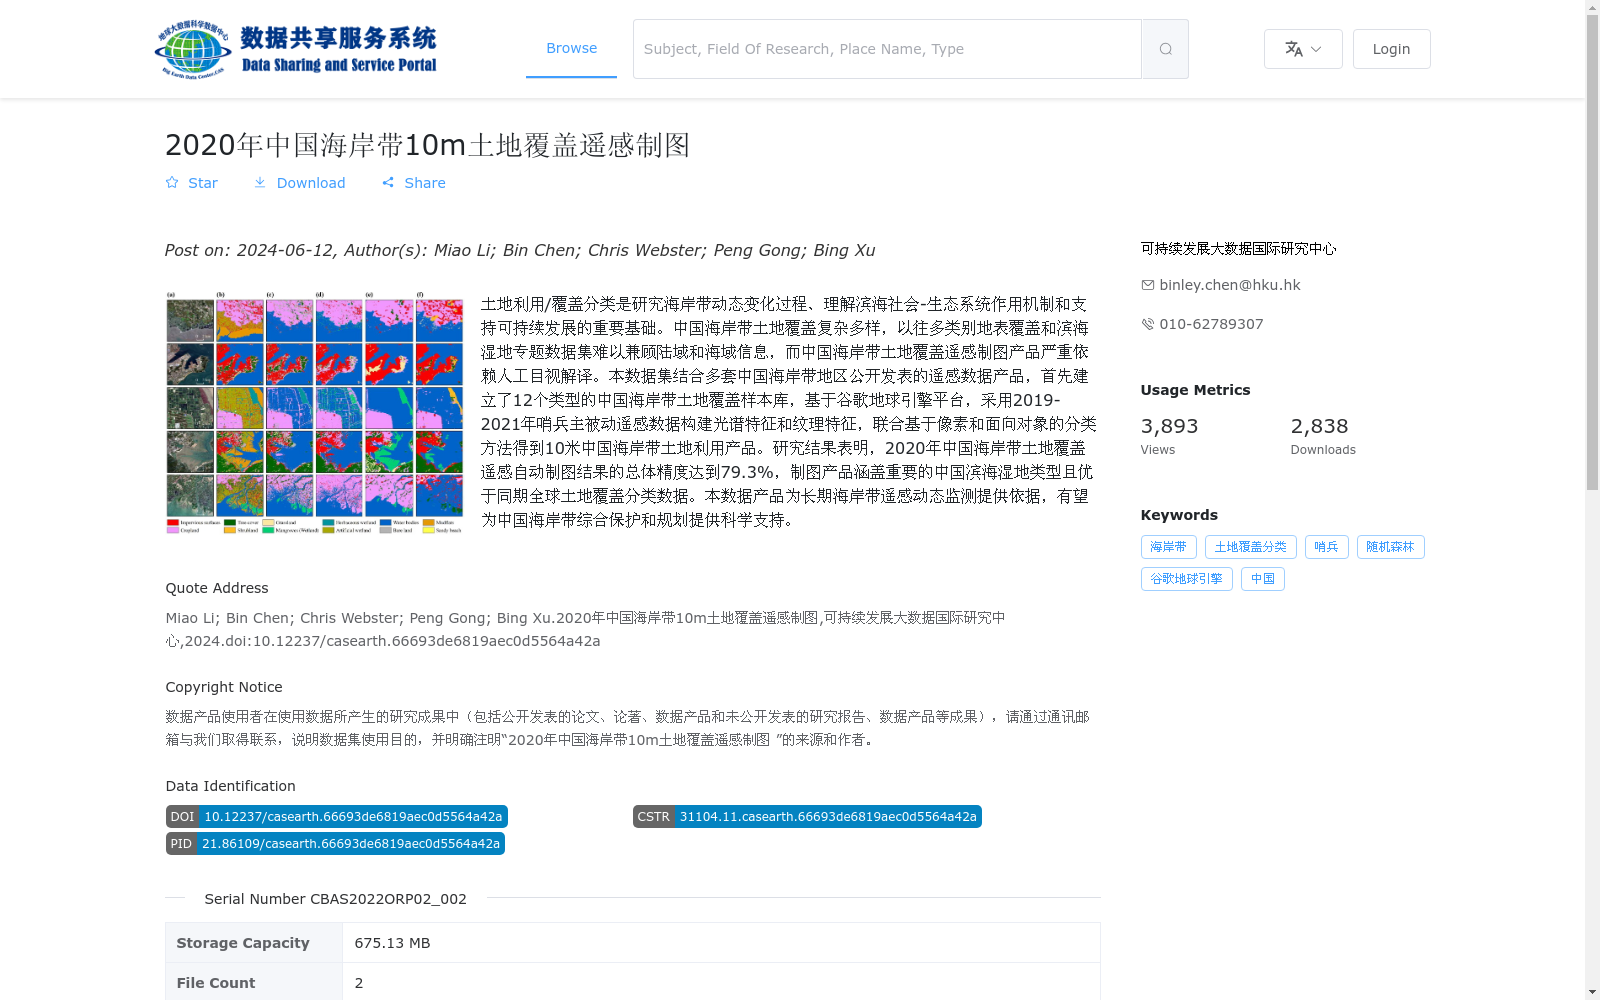The height and width of the screenshot is (1000, 1600).
Task: Click the Star link text
Action: point(203,183)
